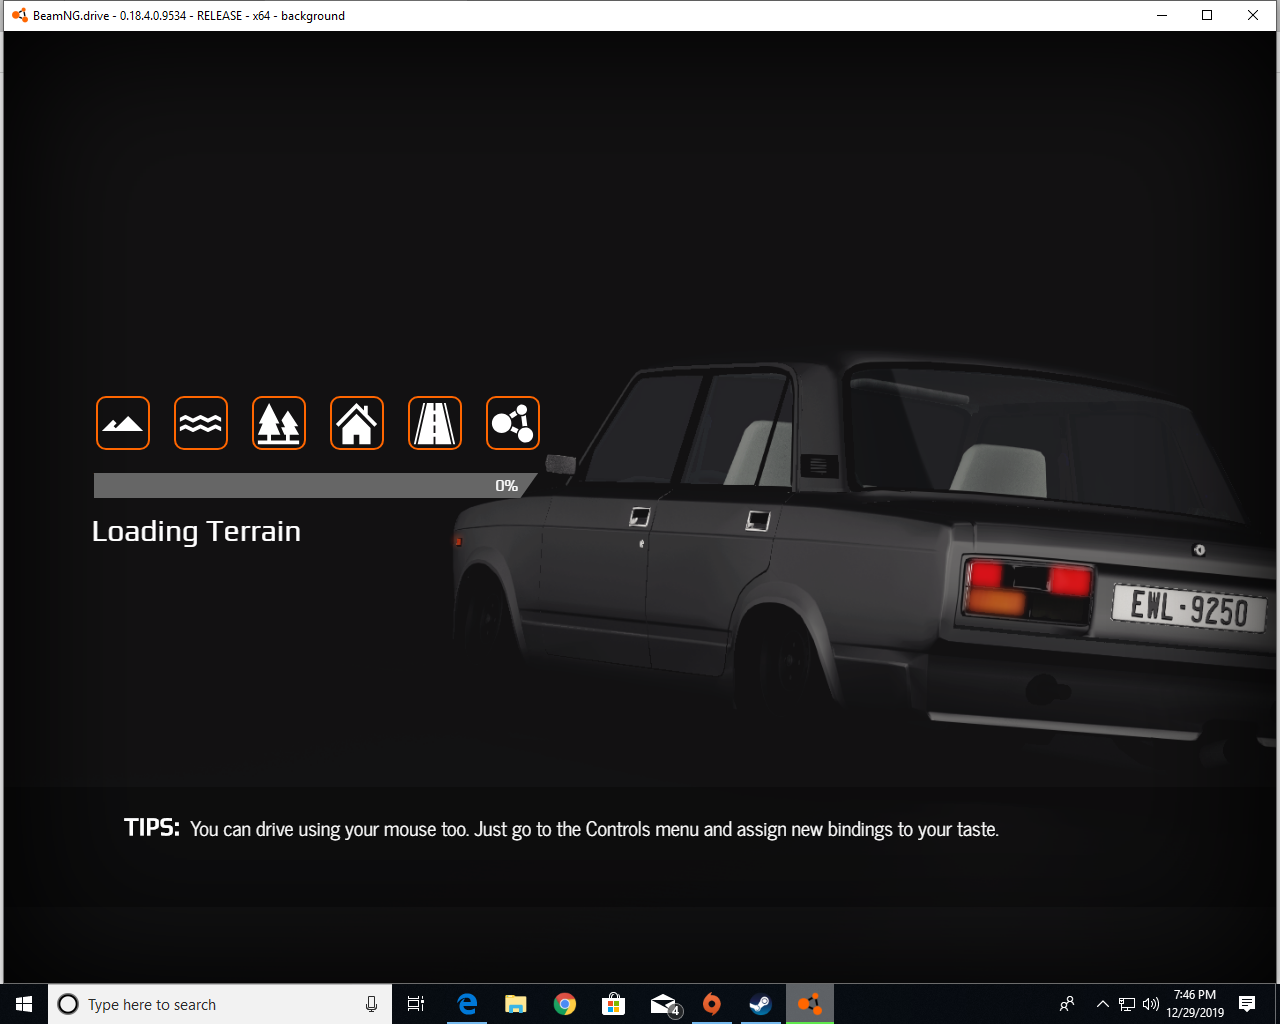Click the Type here to search box

click(x=220, y=1004)
